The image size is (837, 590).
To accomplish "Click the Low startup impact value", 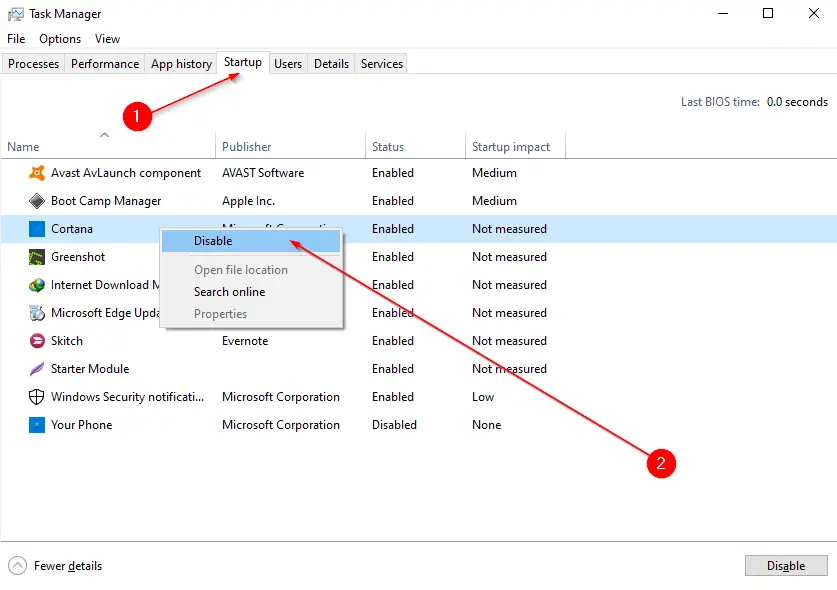I will click(x=483, y=397).
